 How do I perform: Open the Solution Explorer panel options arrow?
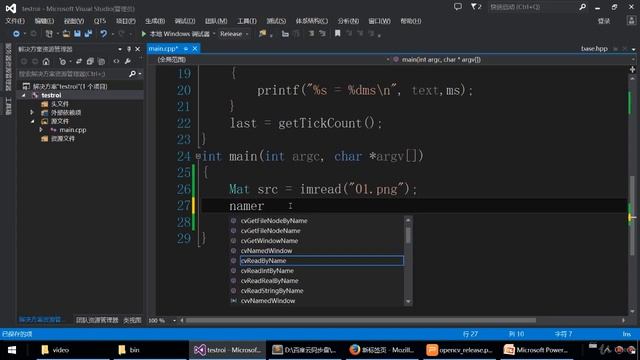120,49
